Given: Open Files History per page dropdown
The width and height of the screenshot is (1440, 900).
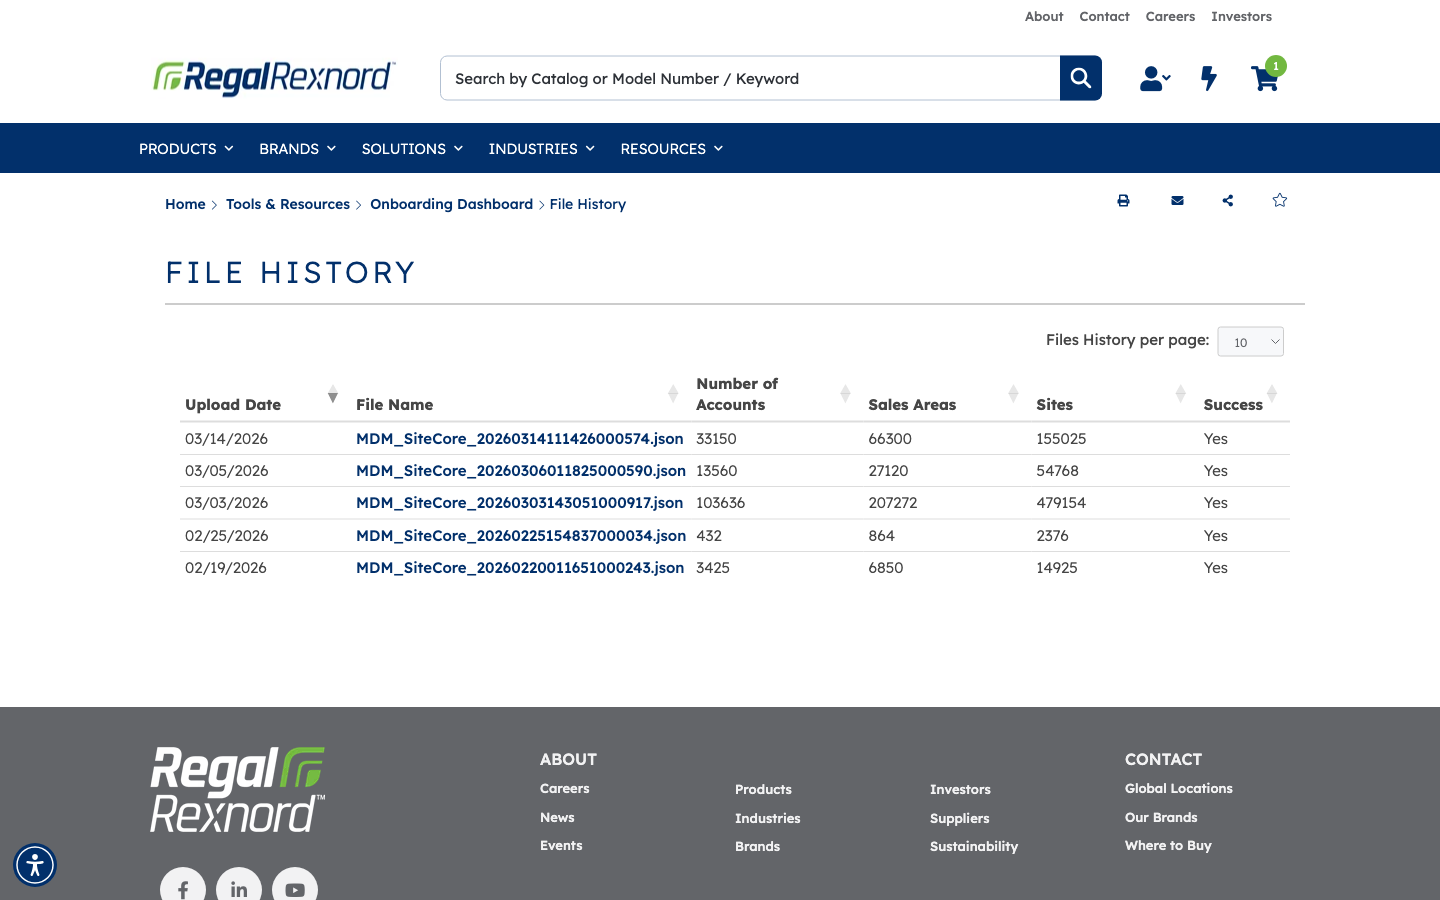Looking at the screenshot, I should [x=1250, y=342].
